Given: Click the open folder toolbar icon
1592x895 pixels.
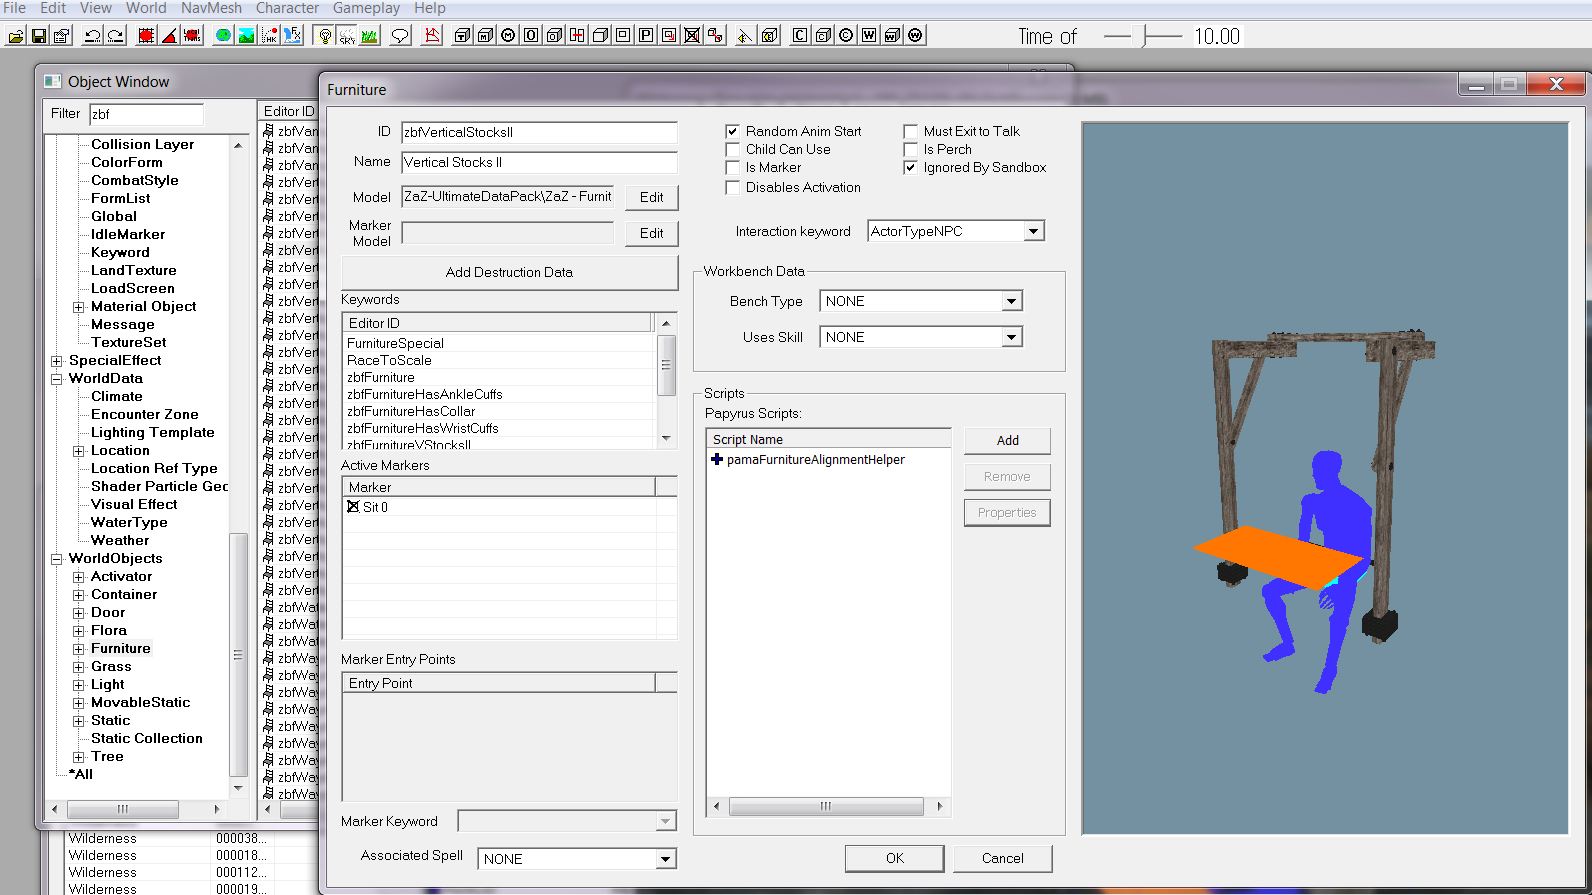Looking at the screenshot, I should click(x=15, y=36).
